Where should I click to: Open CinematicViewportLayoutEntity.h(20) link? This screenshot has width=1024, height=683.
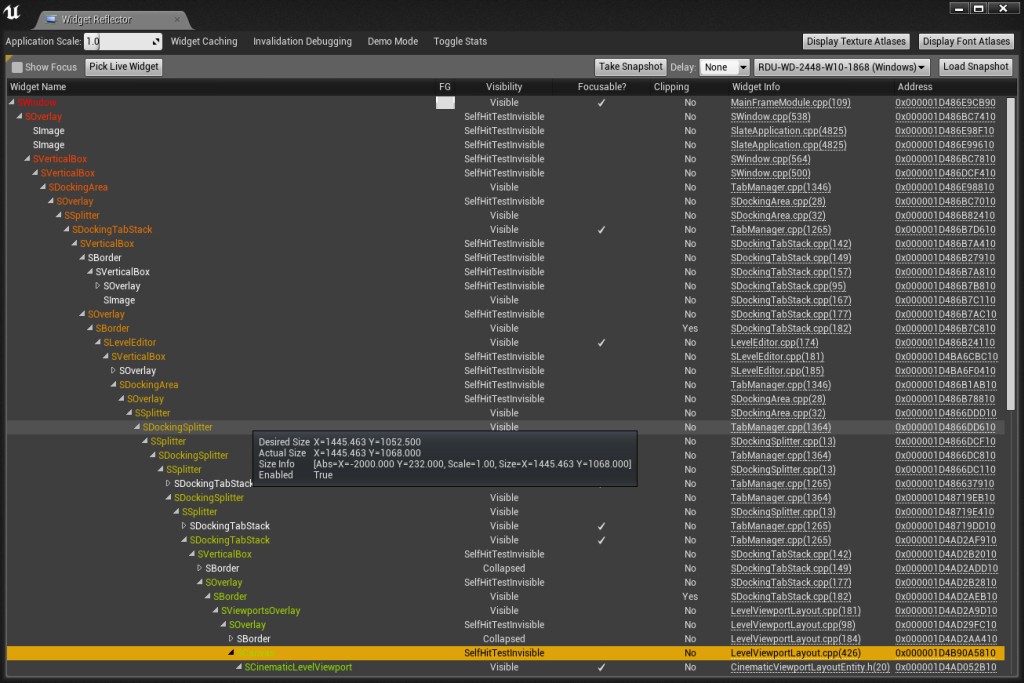pos(810,667)
